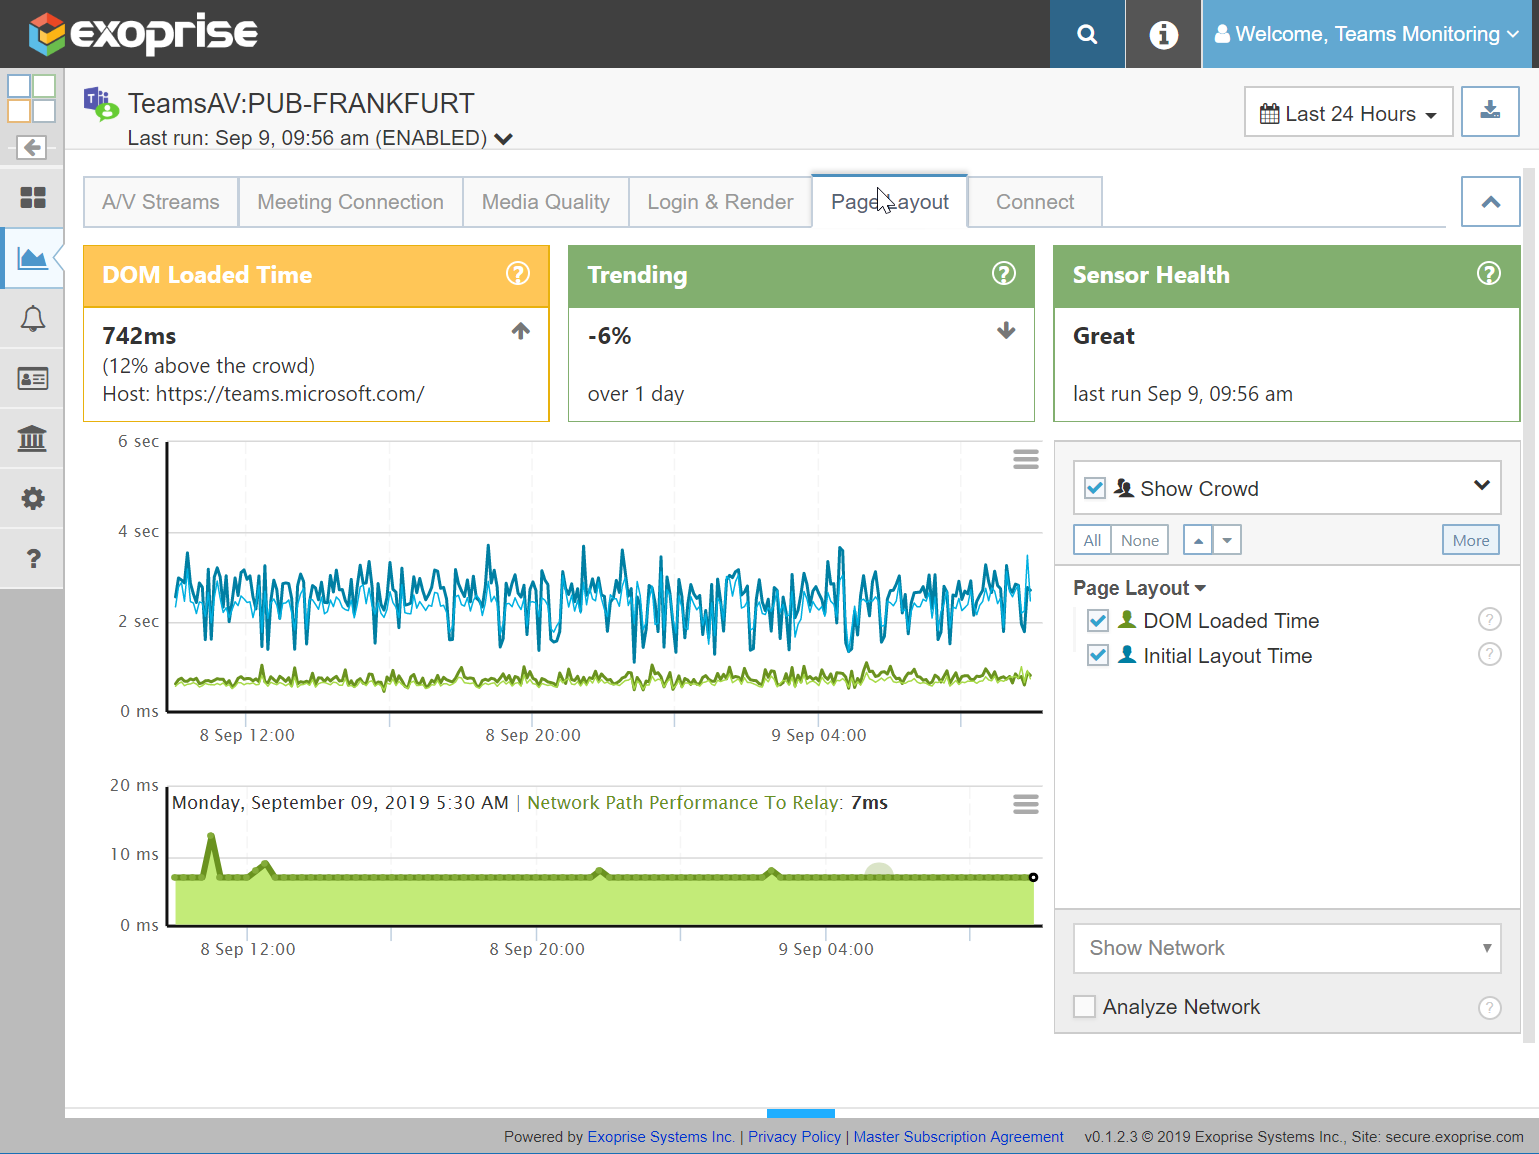Click the All metrics button
The height and width of the screenshot is (1154, 1539).
point(1092,540)
